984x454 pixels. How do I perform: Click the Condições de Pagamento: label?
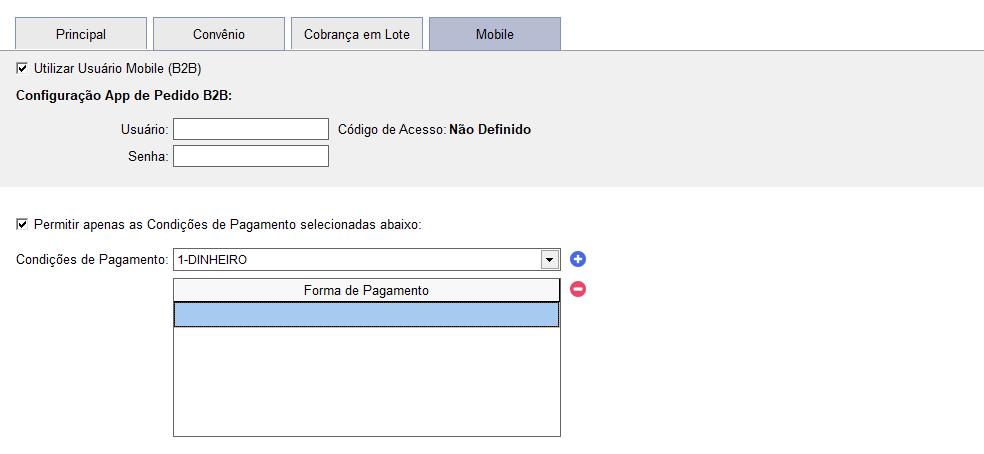coord(92,260)
